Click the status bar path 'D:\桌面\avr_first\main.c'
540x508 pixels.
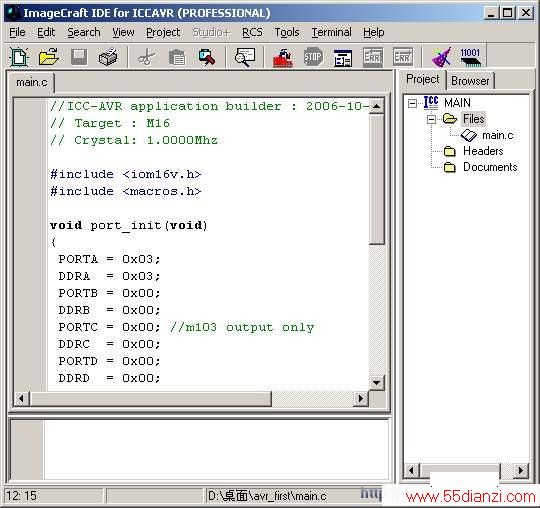267,496
